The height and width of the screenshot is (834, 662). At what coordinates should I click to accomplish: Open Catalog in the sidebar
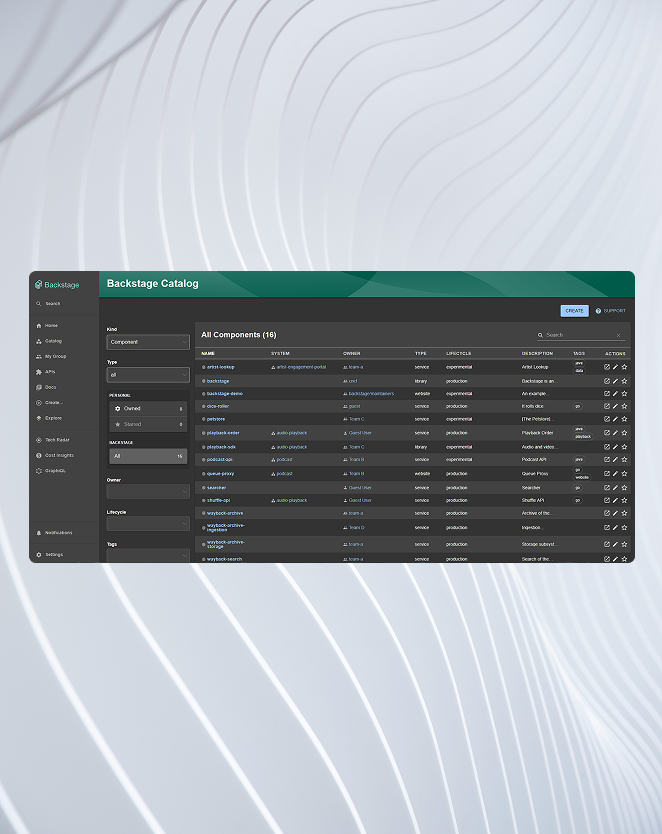pos(49,341)
